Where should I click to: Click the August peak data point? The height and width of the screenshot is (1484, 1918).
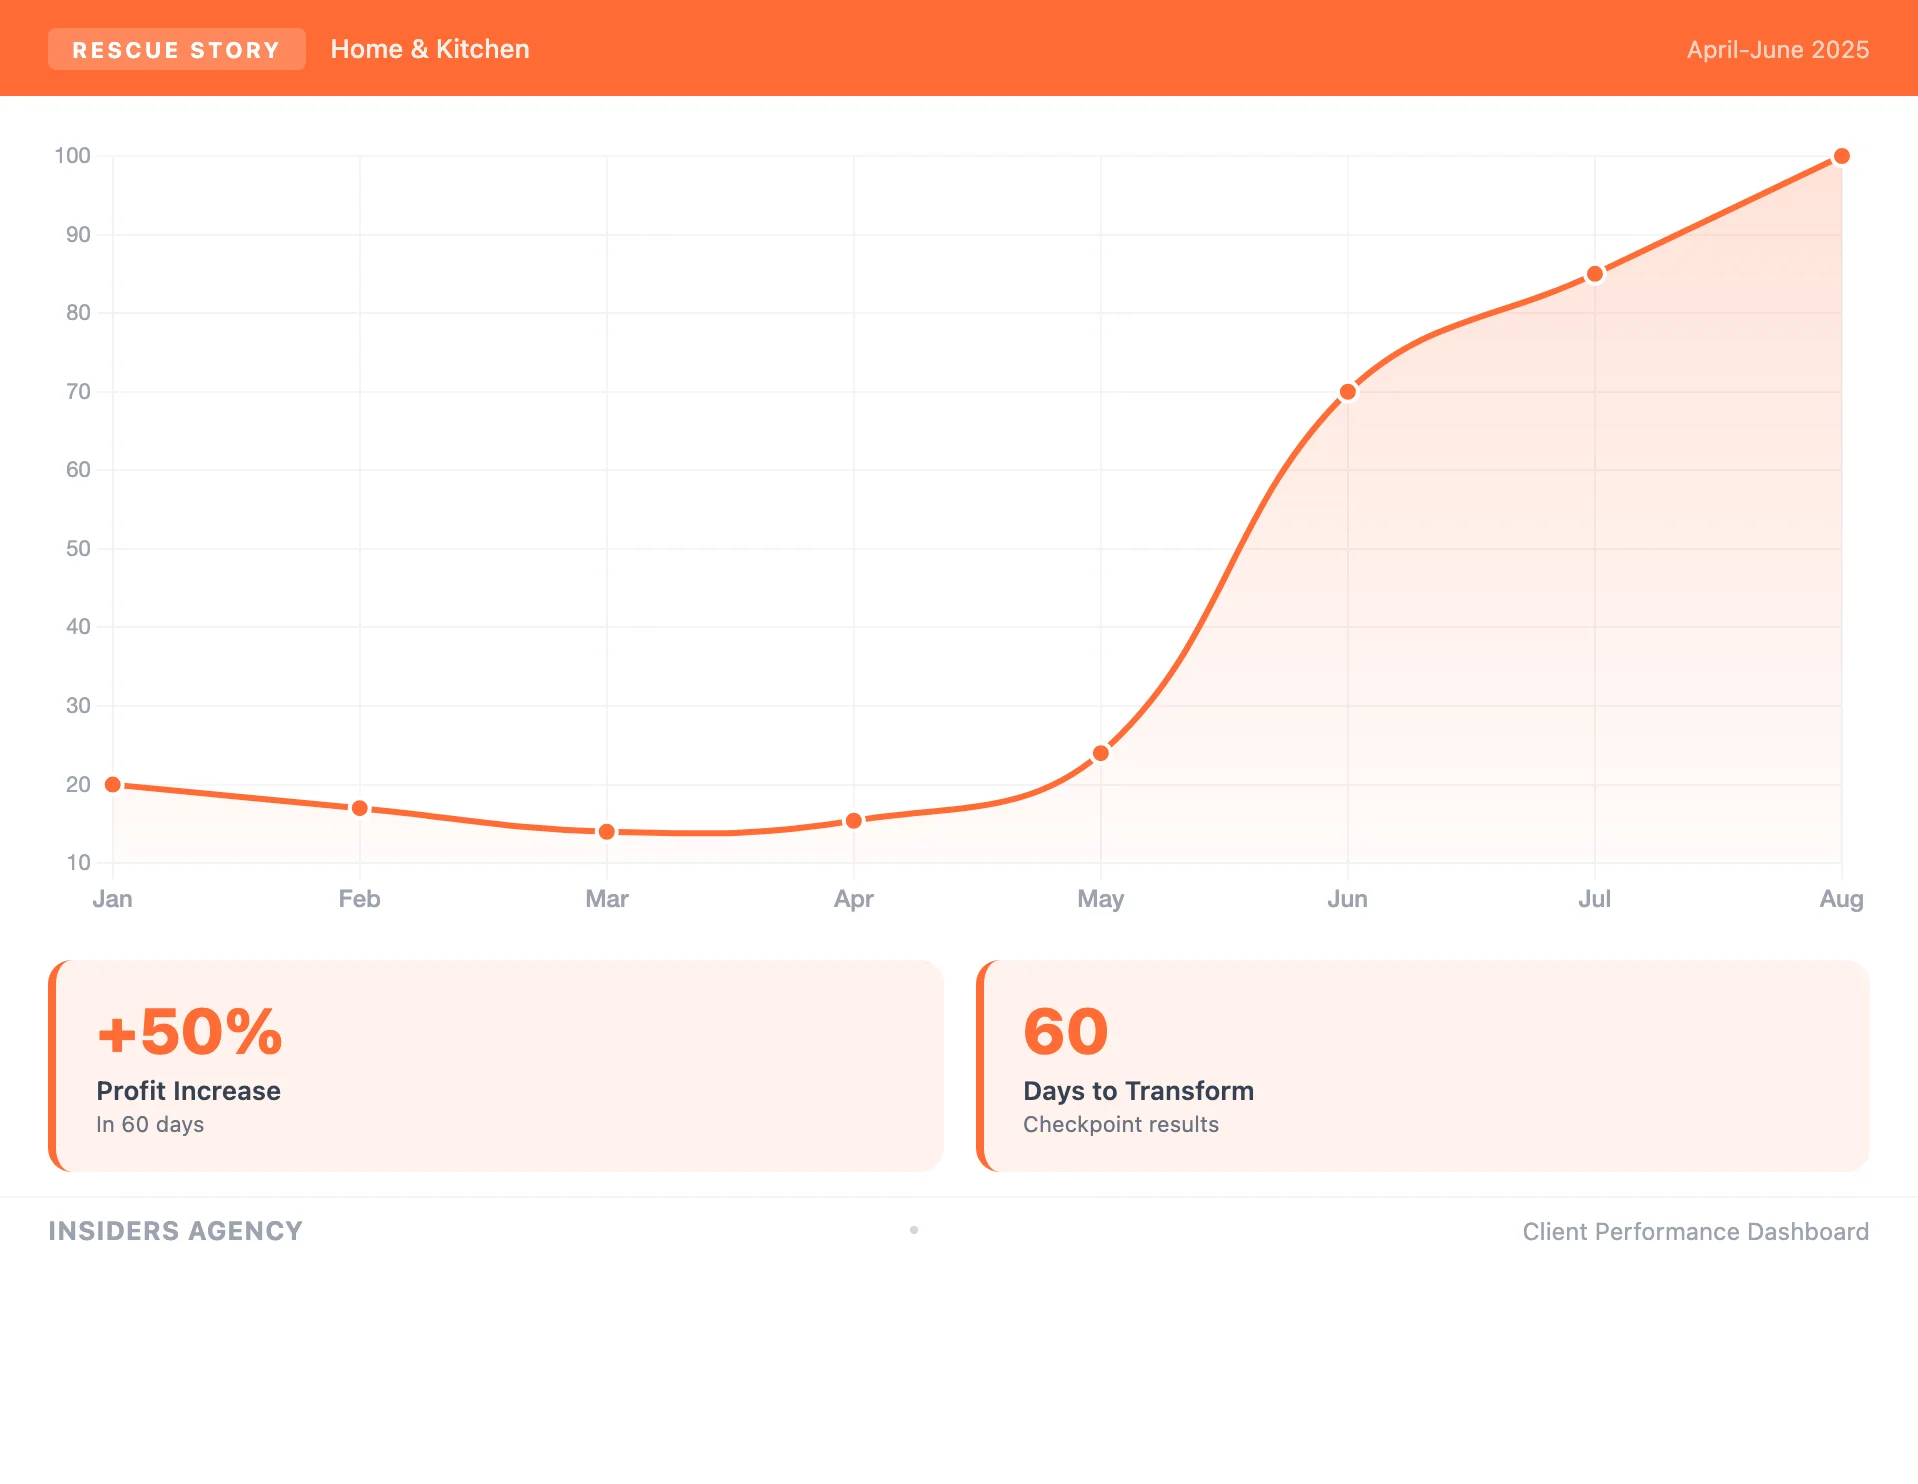click(1841, 157)
